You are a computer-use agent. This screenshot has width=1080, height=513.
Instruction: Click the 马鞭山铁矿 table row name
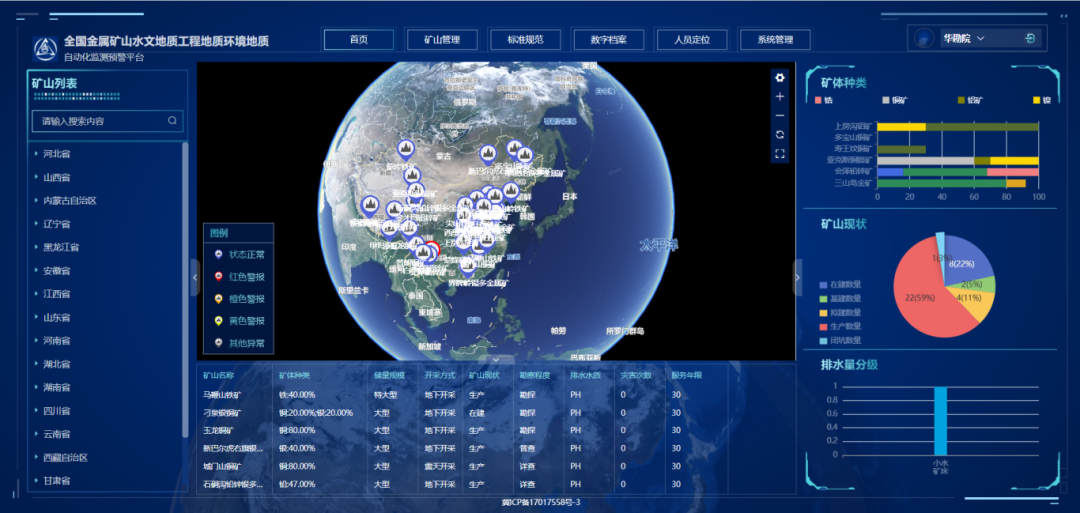tap(222, 395)
